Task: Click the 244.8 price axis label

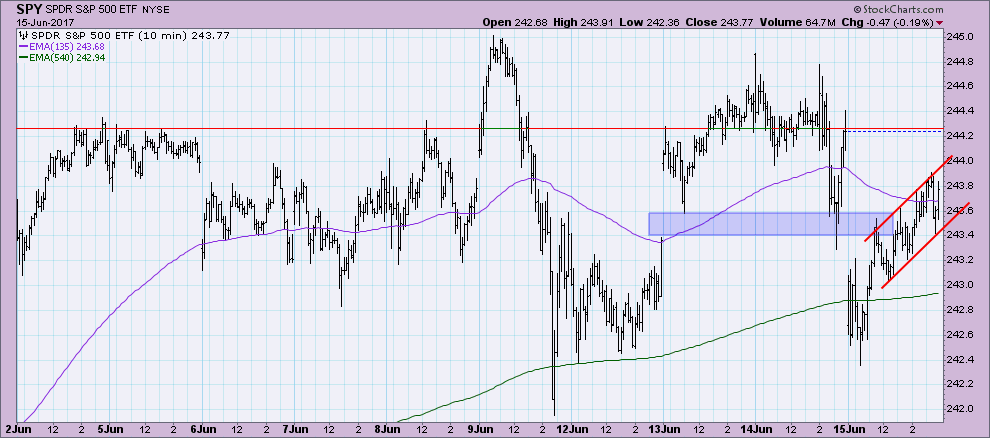Action: point(958,62)
